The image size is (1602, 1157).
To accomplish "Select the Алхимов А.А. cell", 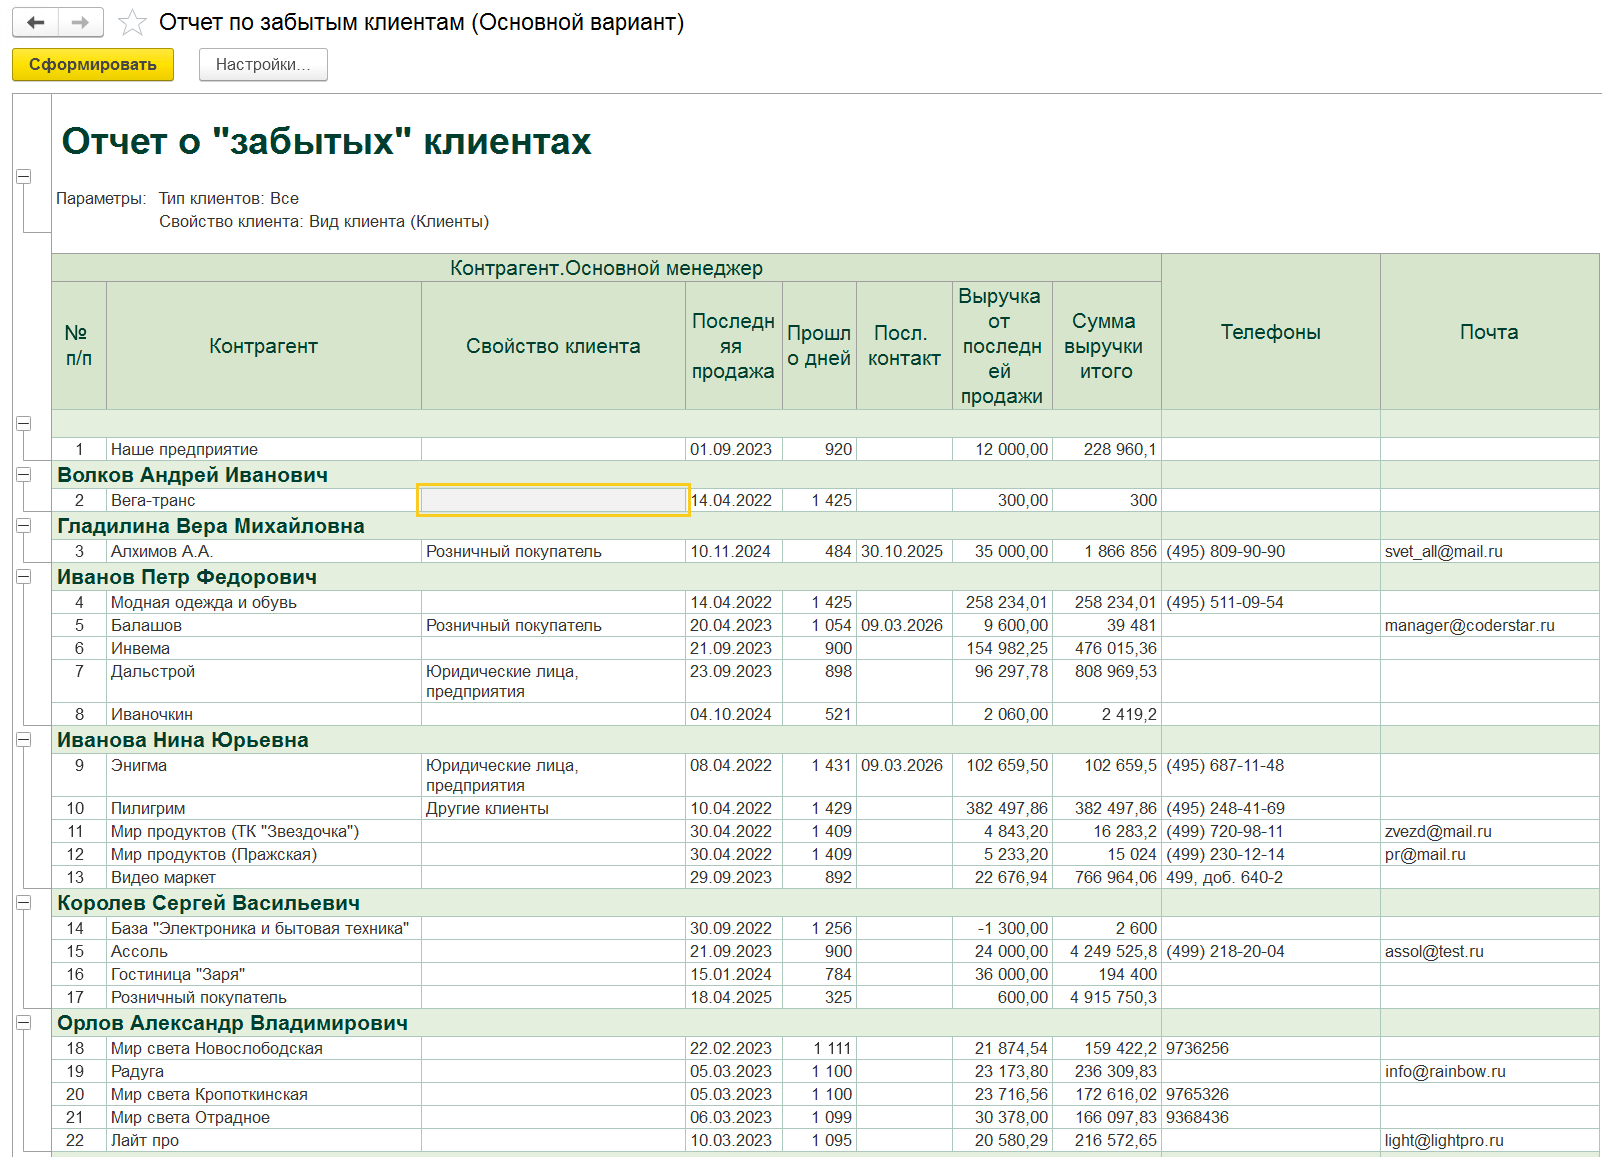I will 263,551.
